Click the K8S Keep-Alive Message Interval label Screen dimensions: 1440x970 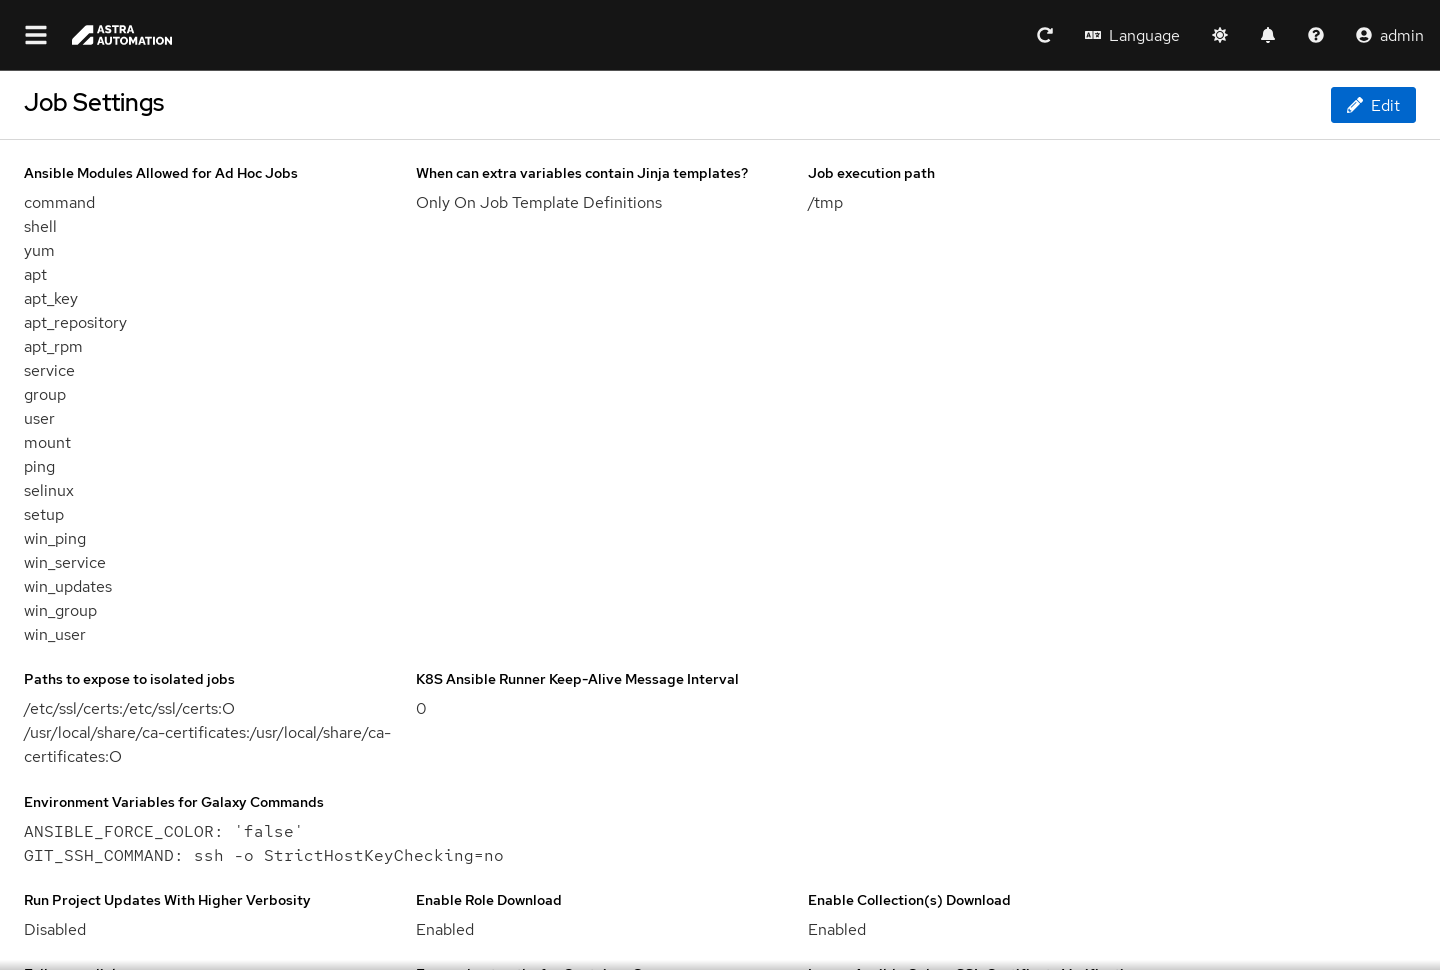[x=577, y=679]
